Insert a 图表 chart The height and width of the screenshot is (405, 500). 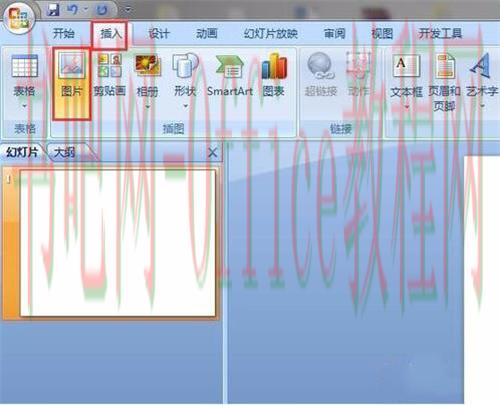point(273,76)
